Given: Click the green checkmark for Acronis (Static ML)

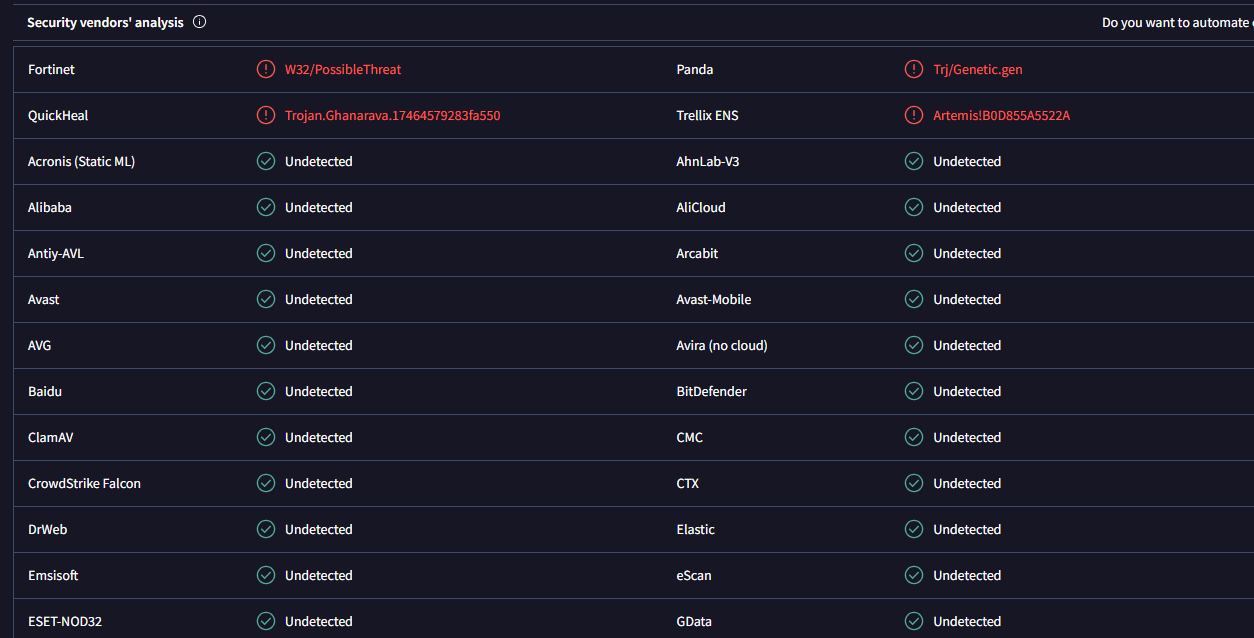Looking at the screenshot, I should tap(266, 161).
